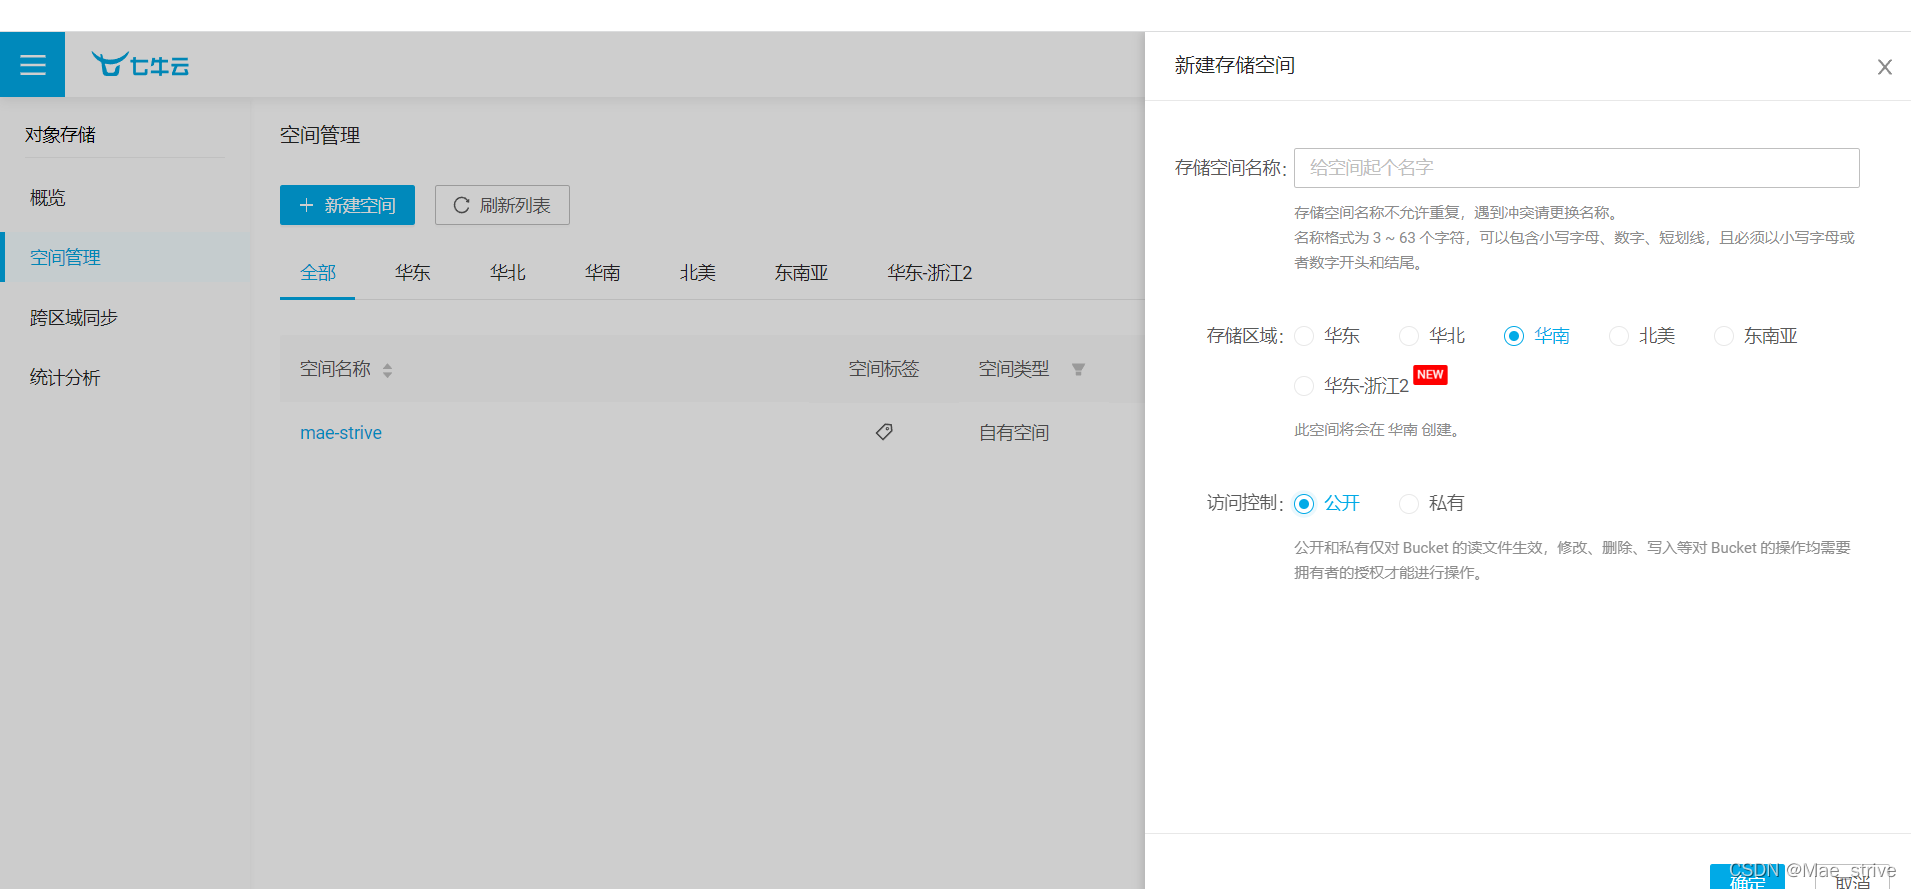
Task: Click the 对象存储 sidebar heading
Action: tap(60, 135)
